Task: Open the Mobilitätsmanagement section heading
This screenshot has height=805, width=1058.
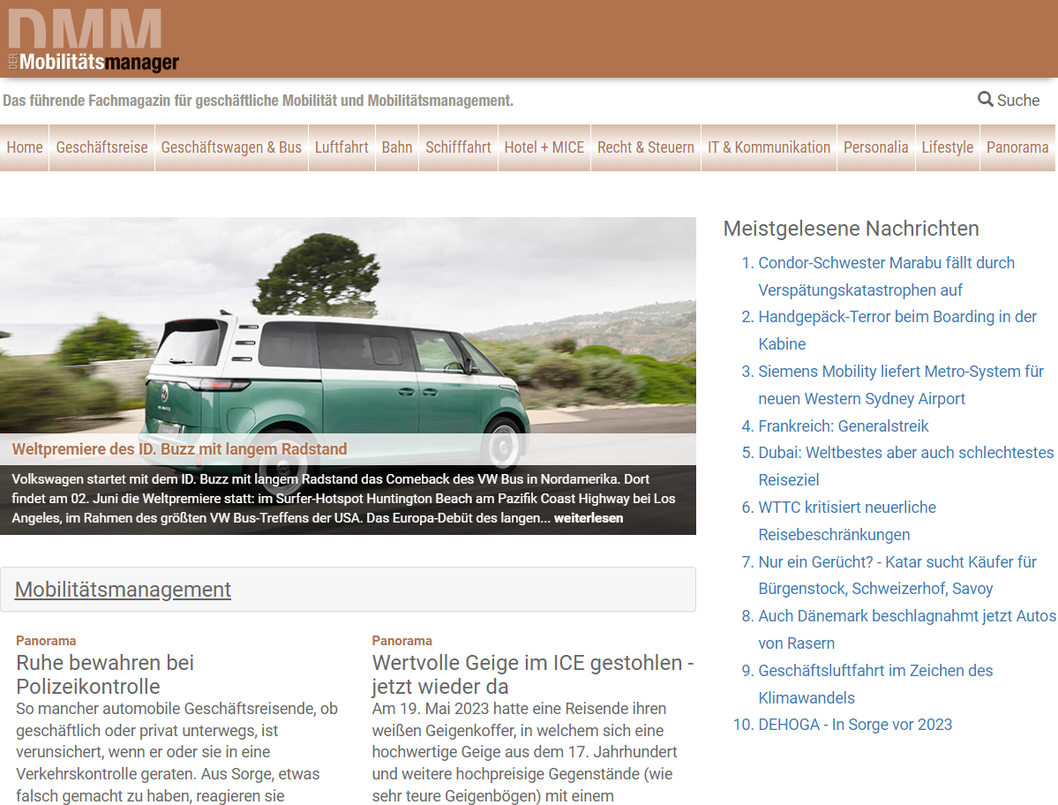Action: tap(123, 589)
